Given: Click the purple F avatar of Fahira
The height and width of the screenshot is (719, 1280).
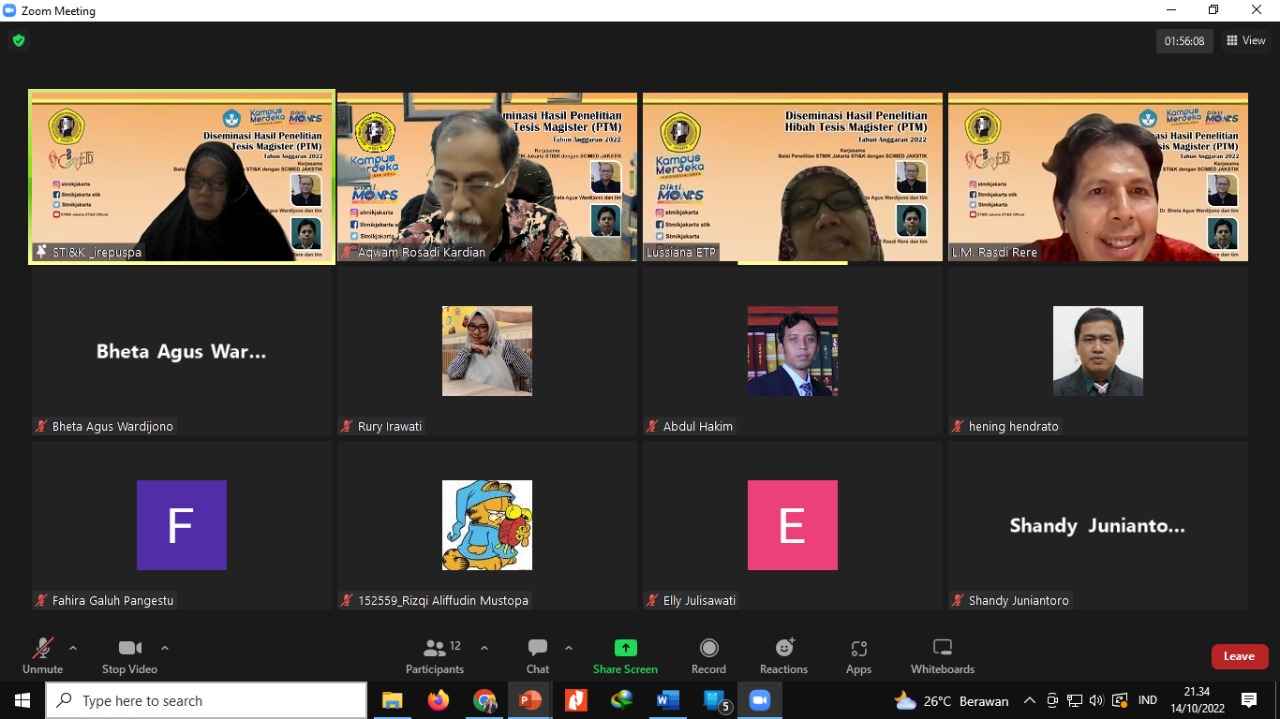Looking at the screenshot, I should (x=181, y=525).
